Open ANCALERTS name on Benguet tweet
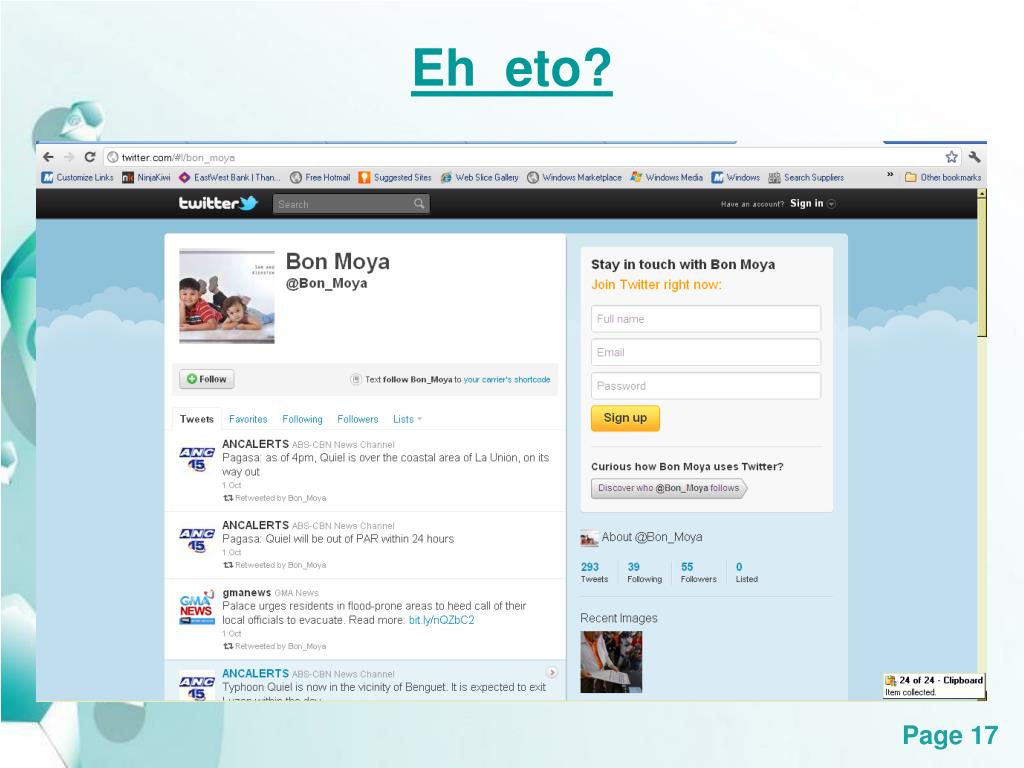This screenshot has height=768, width=1024. (255, 673)
